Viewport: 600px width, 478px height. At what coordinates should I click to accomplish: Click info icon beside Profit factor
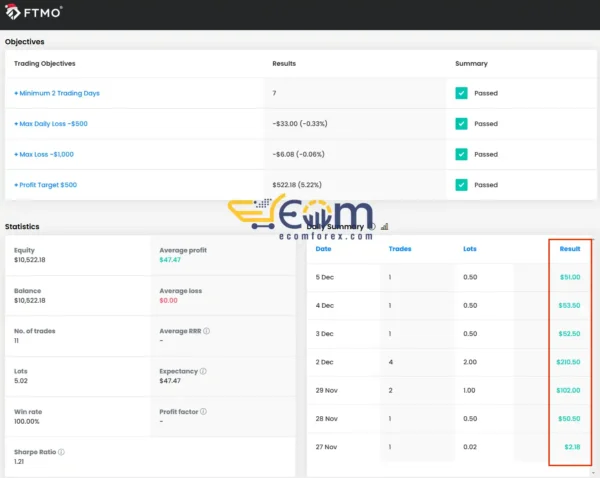(205, 411)
